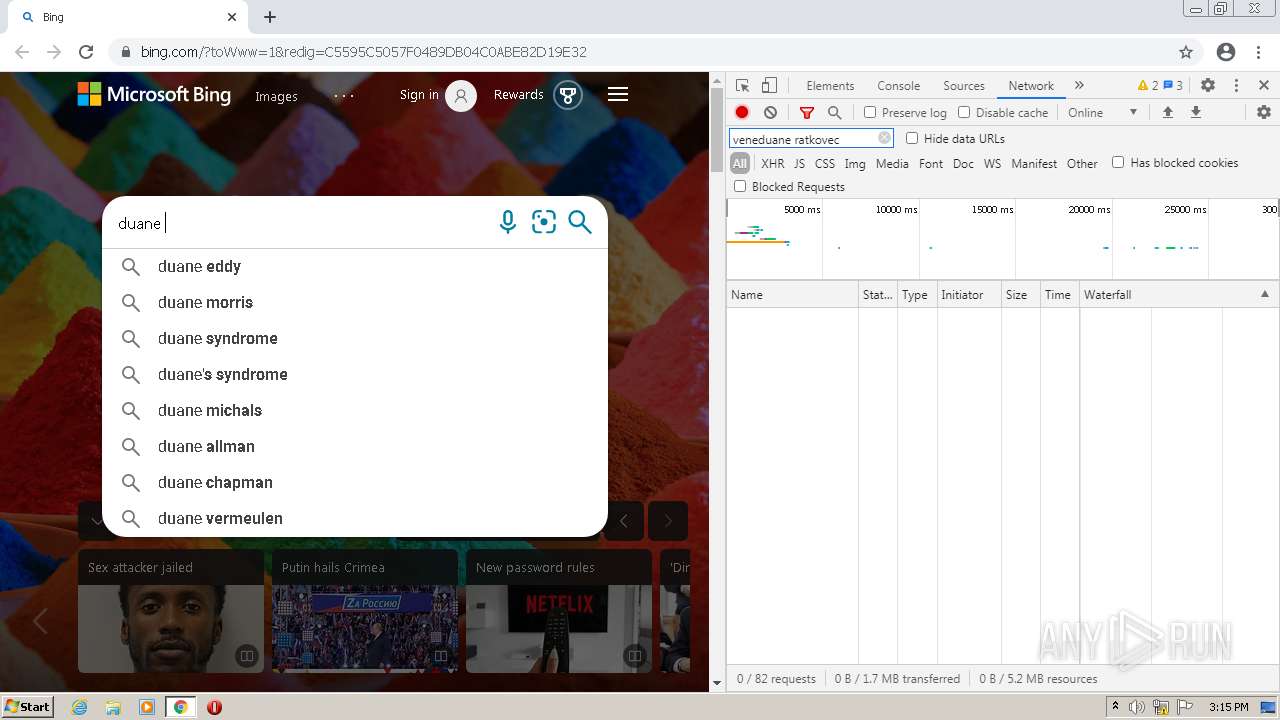
Task: Open Network settings gear icon
Action: (x=1264, y=112)
